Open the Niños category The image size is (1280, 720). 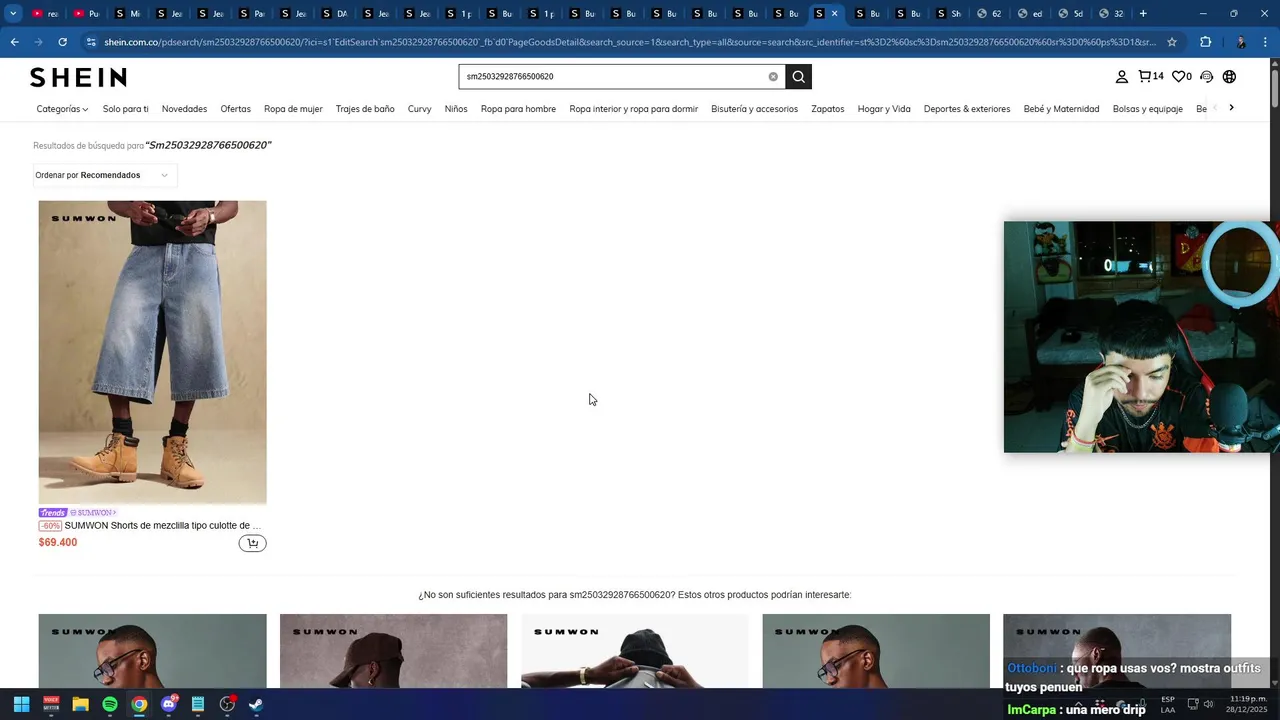point(456,109)
